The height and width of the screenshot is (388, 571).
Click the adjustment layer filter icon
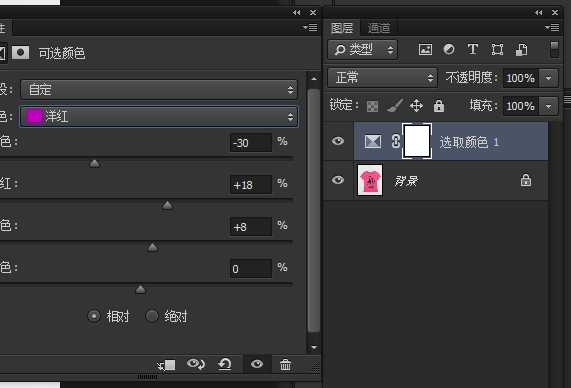tap(449, 49)
